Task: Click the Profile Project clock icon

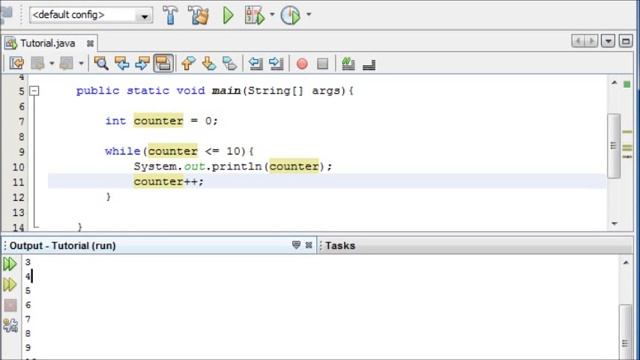Action: (291, 16)
